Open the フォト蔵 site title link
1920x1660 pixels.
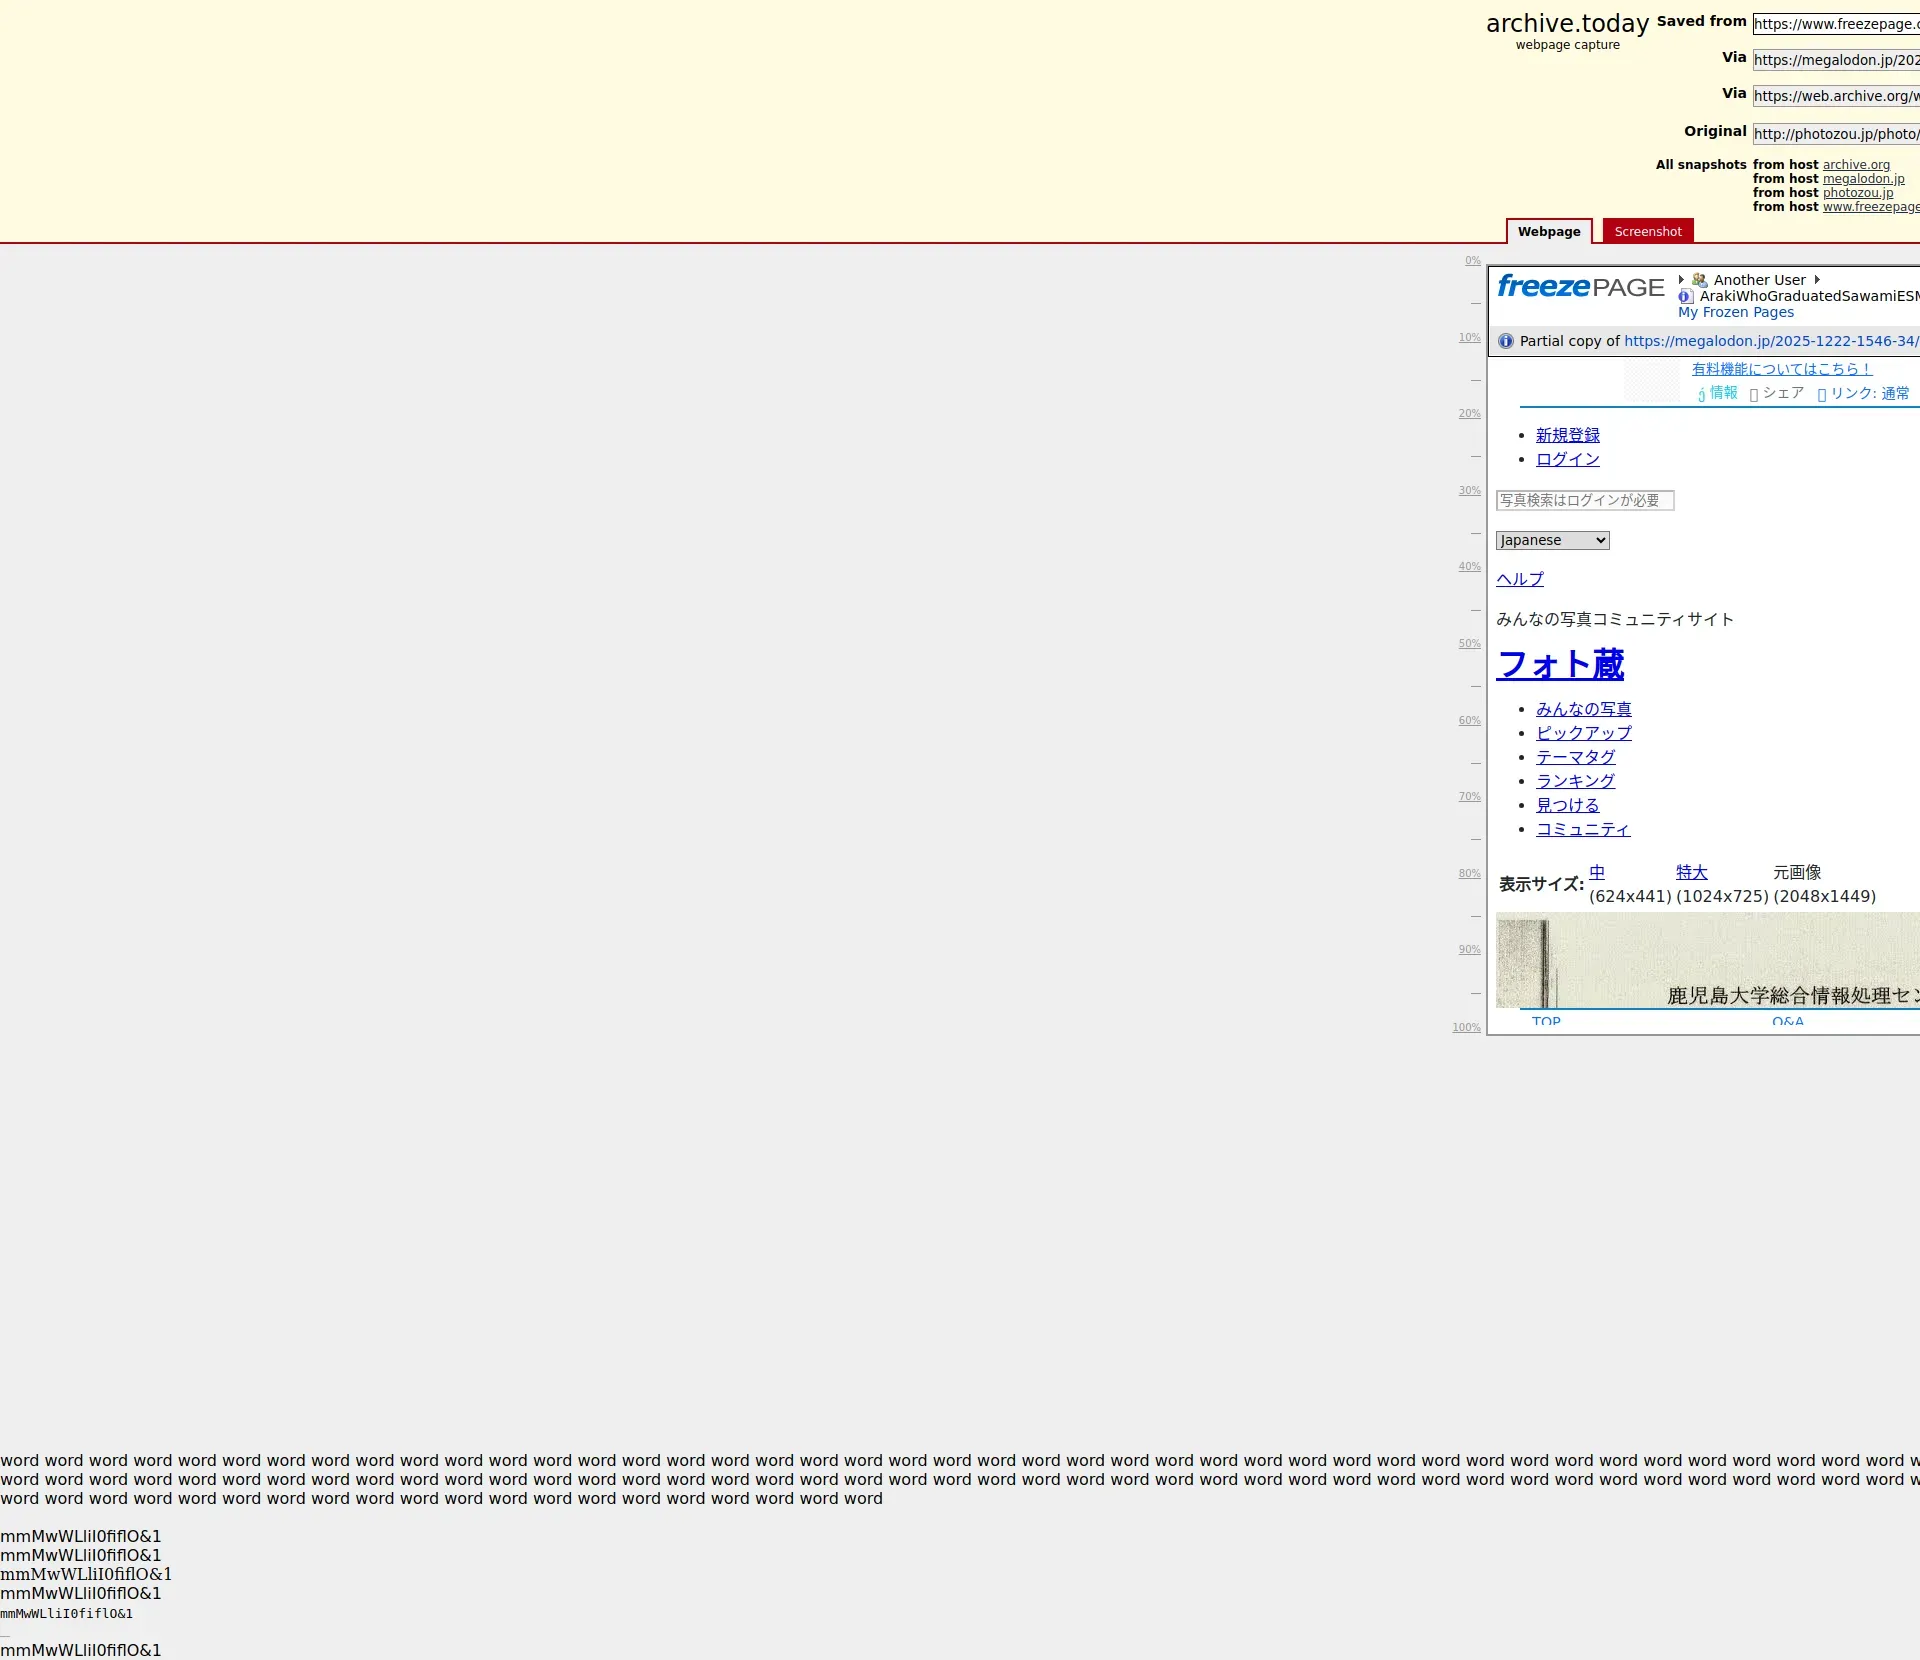[1559, 664]
